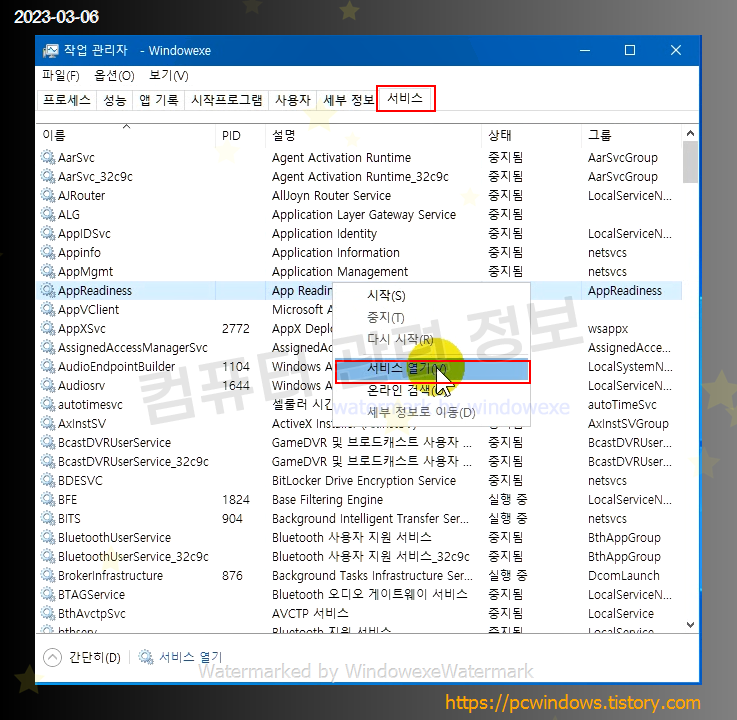The image size is (737, 720).
Task: Open the 보기(V) menu
Action: pos(169,76)
